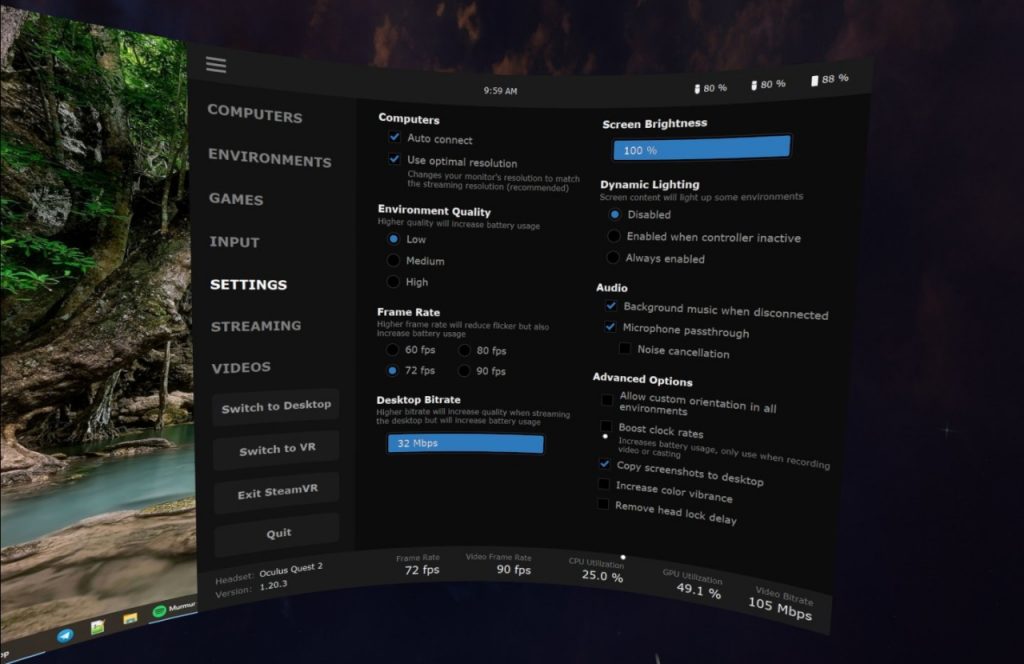
Task: Go to the ENVIRONMENTS section
Action: pos(270,157)
